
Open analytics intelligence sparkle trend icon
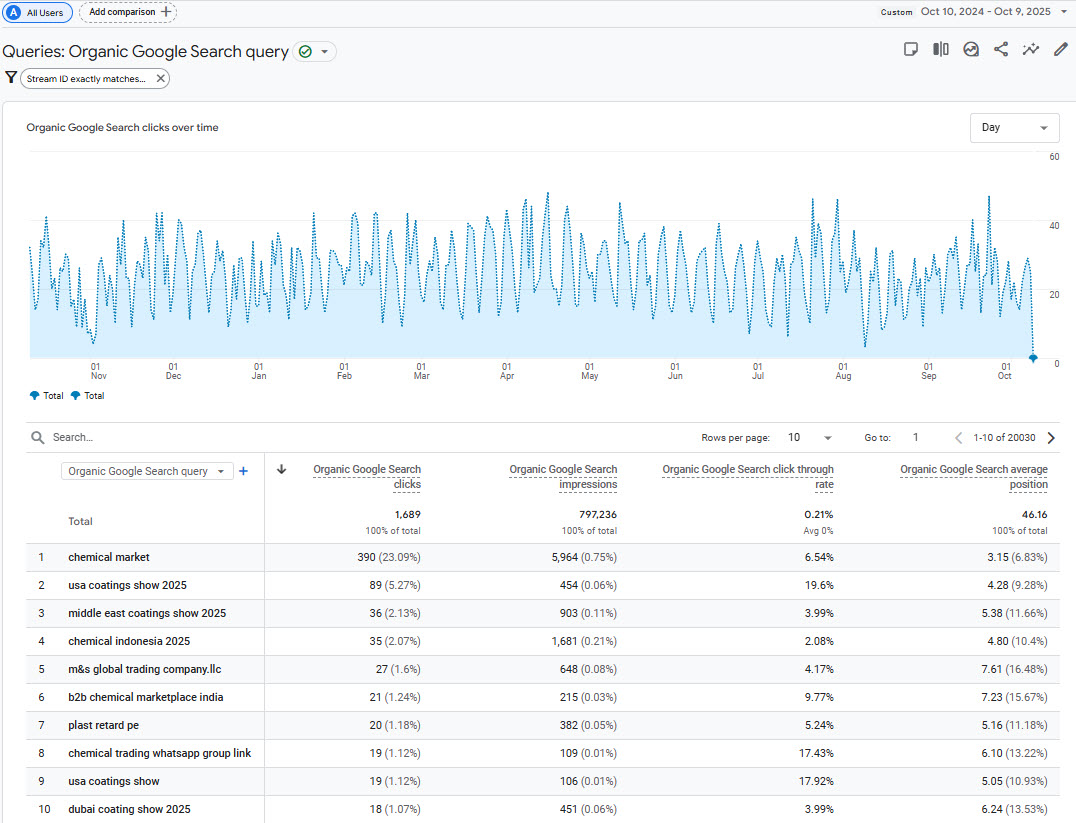point(1031,48)
